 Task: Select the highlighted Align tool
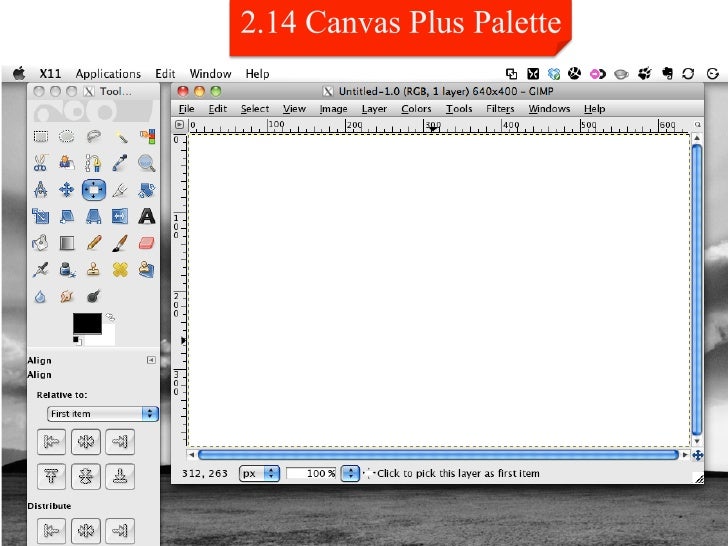(94, 190)
